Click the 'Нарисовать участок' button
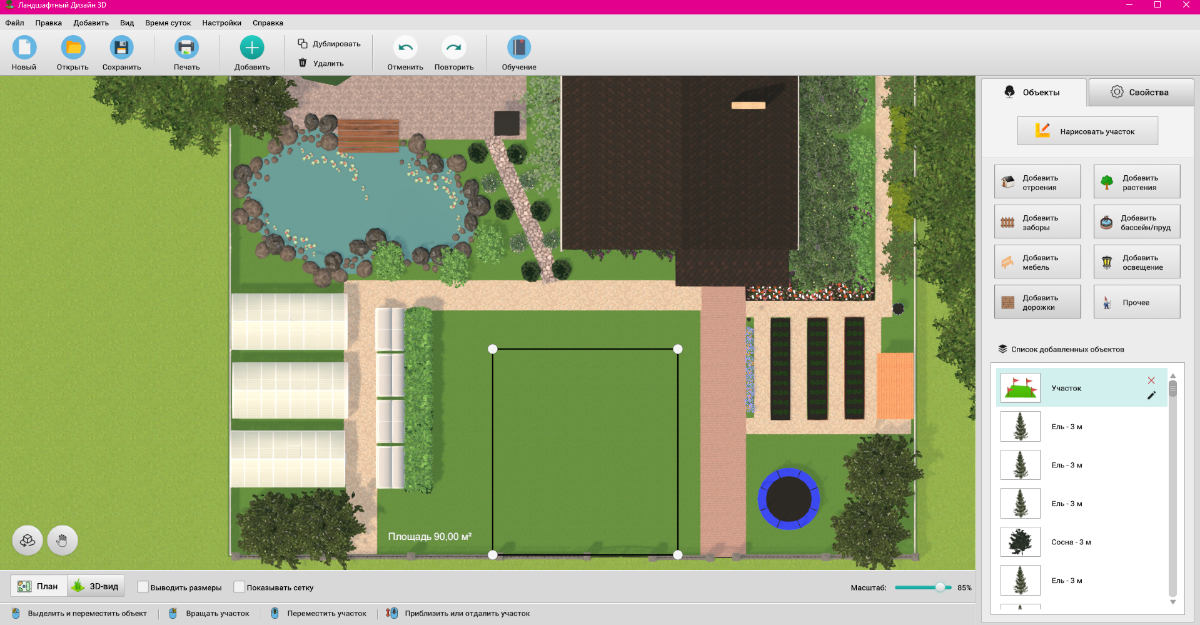 [1087, 130]
